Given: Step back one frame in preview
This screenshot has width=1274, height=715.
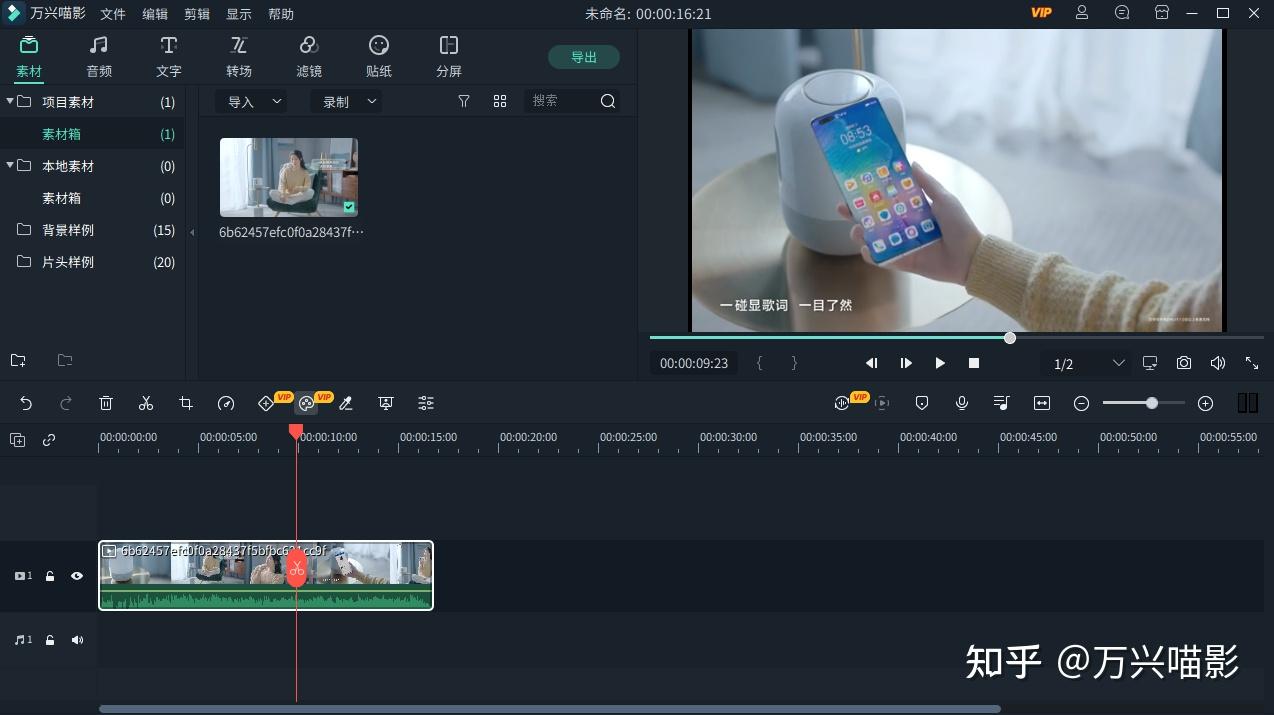Looking at the screenshot, I should pos(872,363).
